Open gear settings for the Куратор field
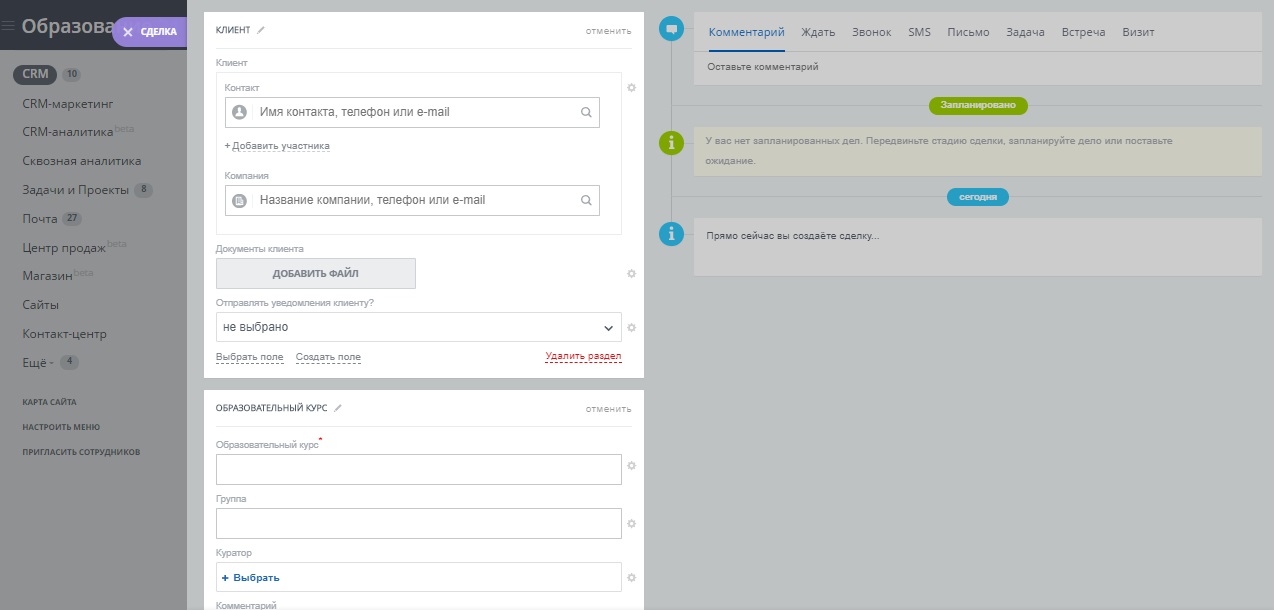The width and height of the screenshot is (1274, 610). pos(631,577)
